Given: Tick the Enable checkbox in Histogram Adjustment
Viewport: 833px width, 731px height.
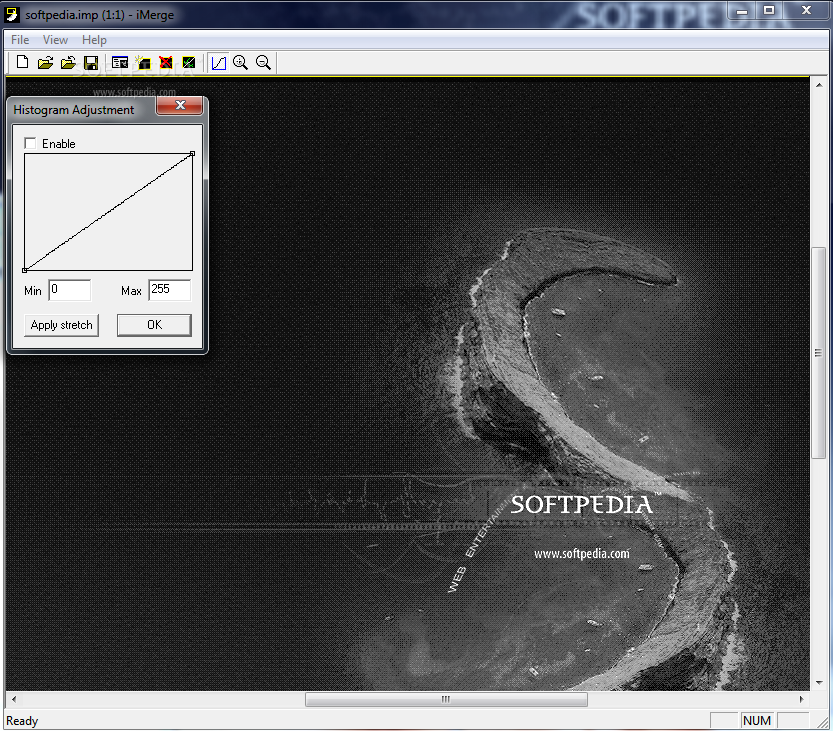Looking at the screenshot, I should [x=30, y=143].
